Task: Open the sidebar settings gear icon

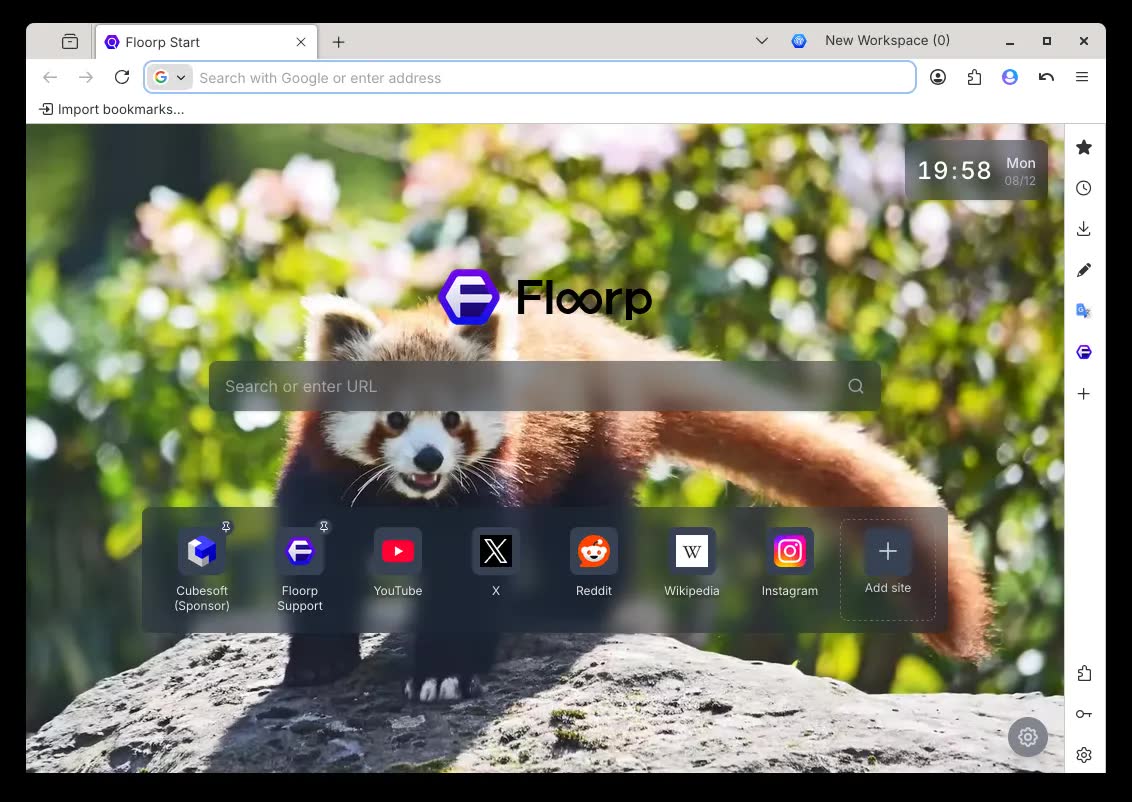Action: [1084, 755]
